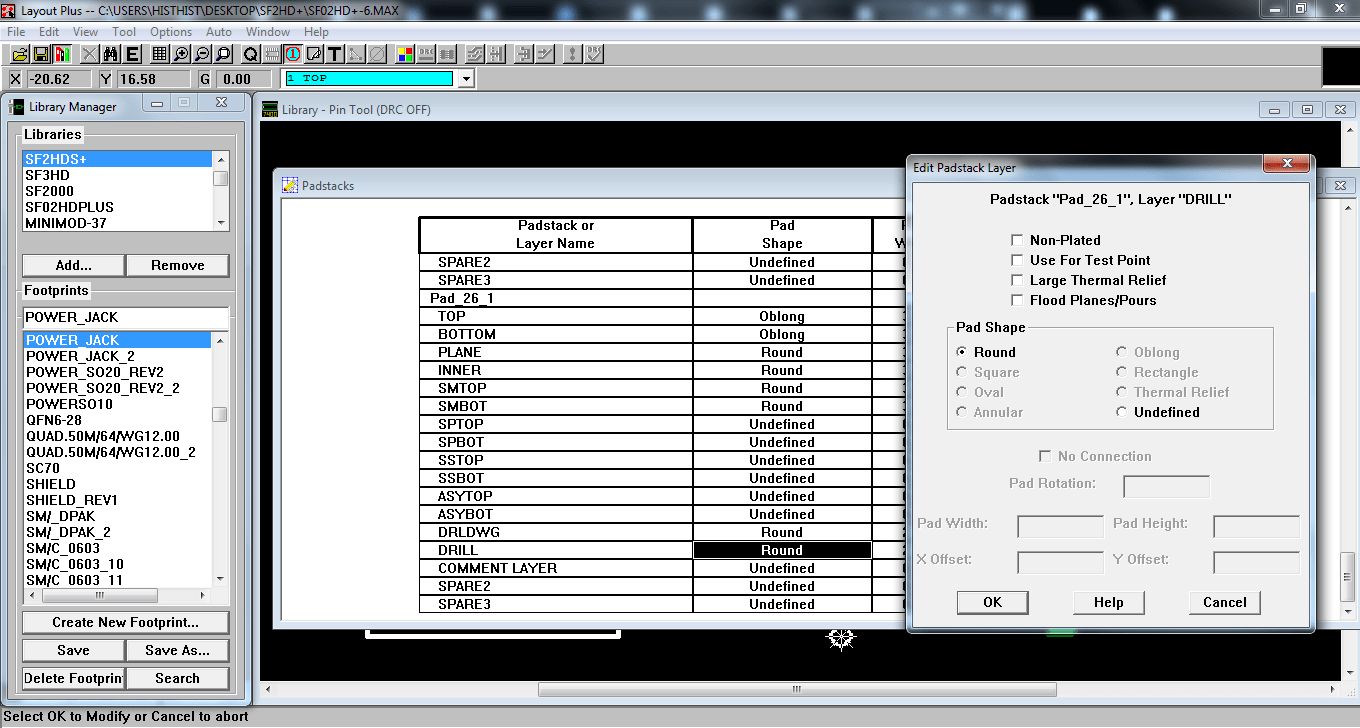Image resolution: width=1360 pixels, height=728 pixels.
Task: Open the Component spreadsheet
Action: pos(159,54)
